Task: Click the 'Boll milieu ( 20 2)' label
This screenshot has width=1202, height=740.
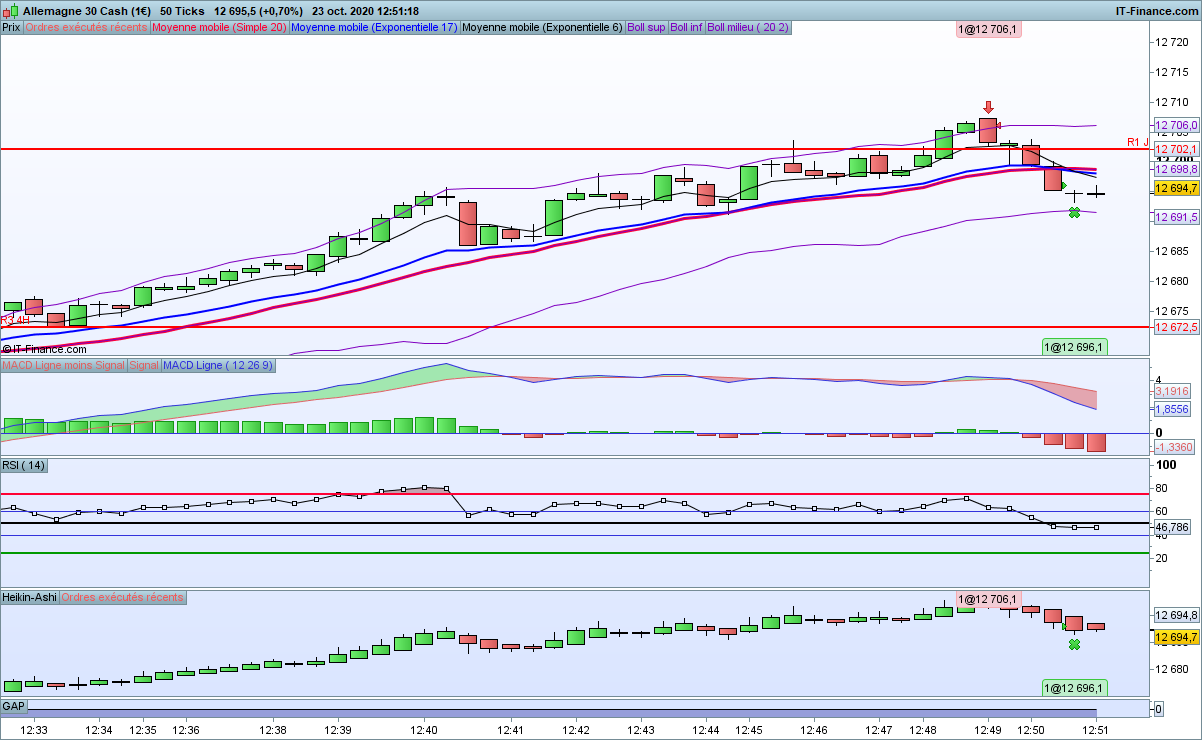Action: click(748, 28)
